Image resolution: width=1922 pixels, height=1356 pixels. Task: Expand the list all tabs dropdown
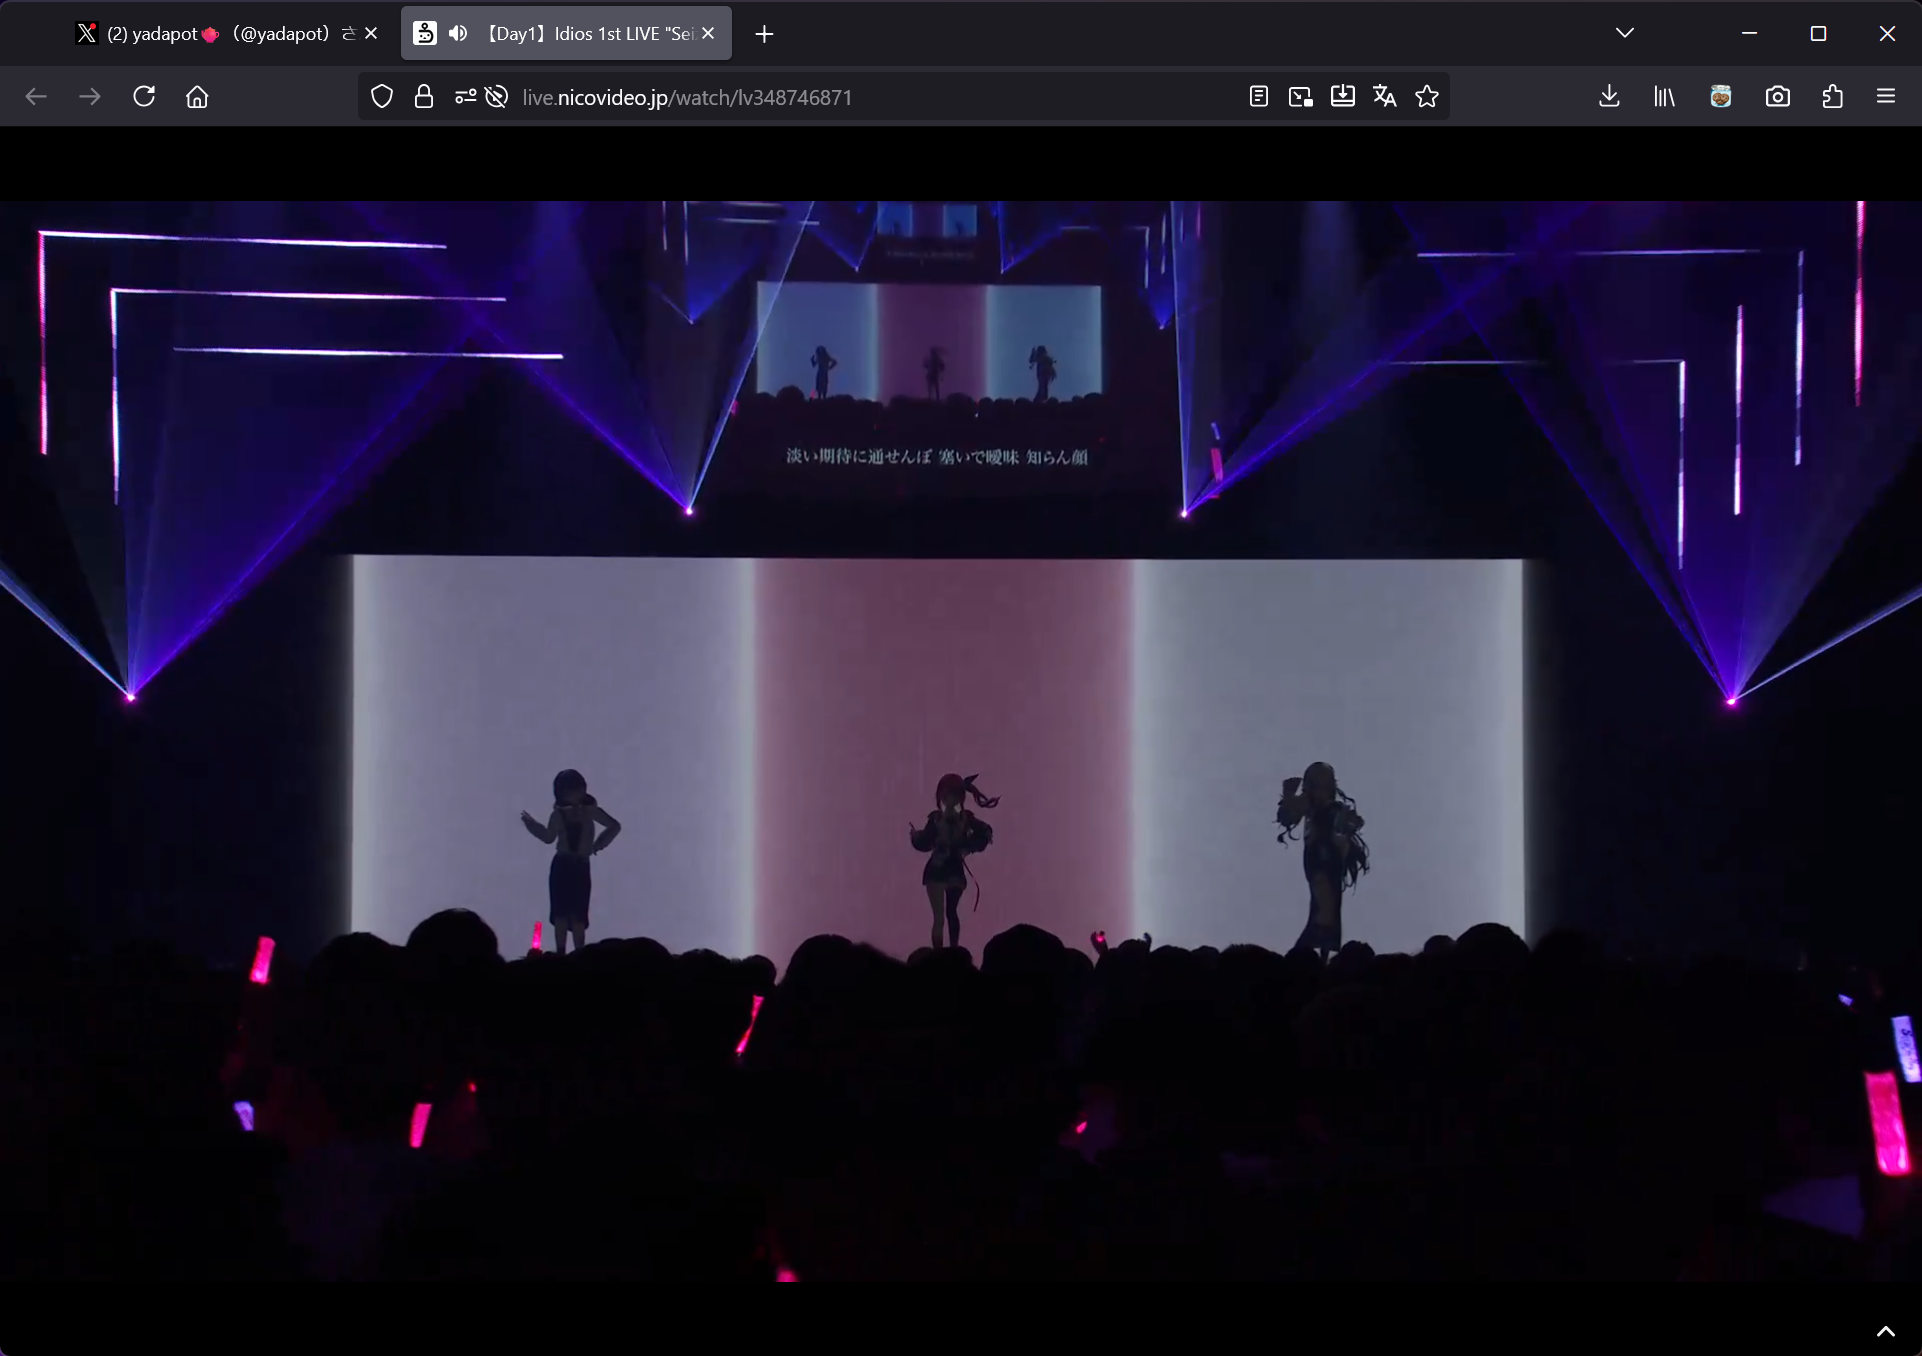pos(1625,33)
